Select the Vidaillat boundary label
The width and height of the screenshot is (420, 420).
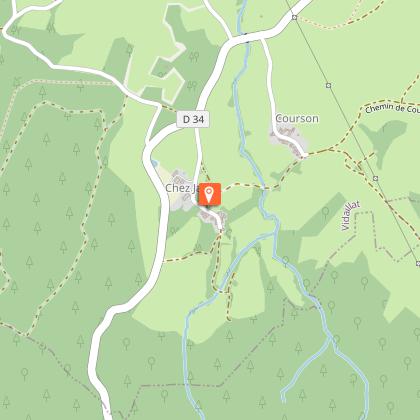(x=351, y=216)
